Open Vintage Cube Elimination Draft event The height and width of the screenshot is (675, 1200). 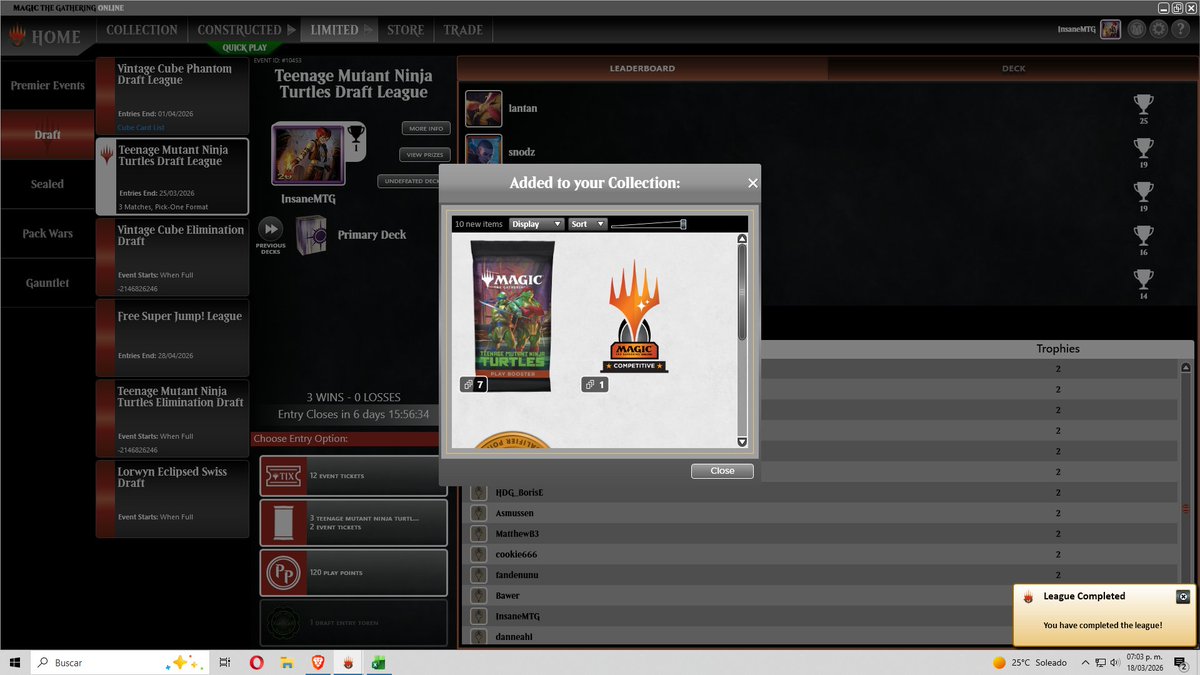click(x=172, y=257)
